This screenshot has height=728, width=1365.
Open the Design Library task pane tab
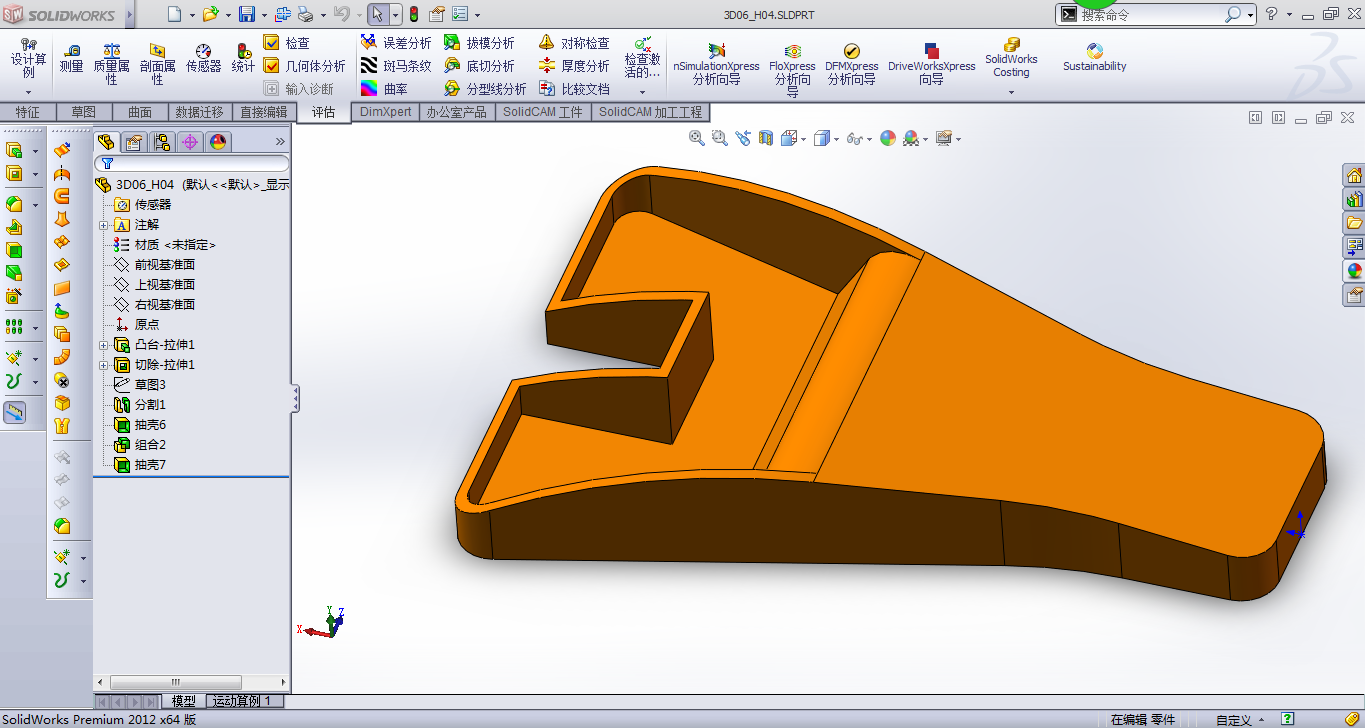(x=1354, y=198)
